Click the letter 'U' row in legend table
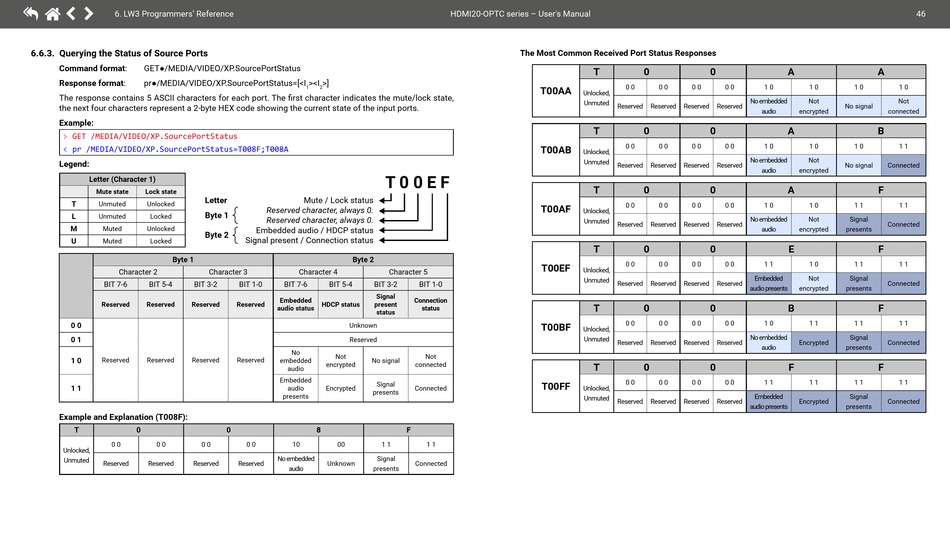 [x=122, y=241]
